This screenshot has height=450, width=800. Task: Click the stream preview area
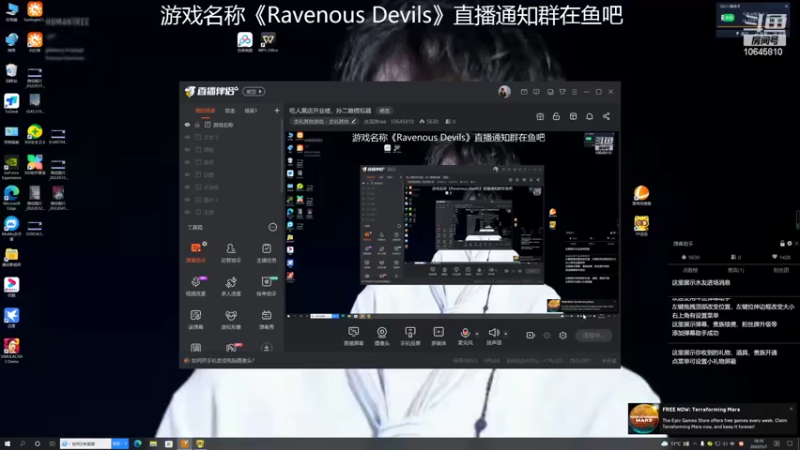click(452, 226)
